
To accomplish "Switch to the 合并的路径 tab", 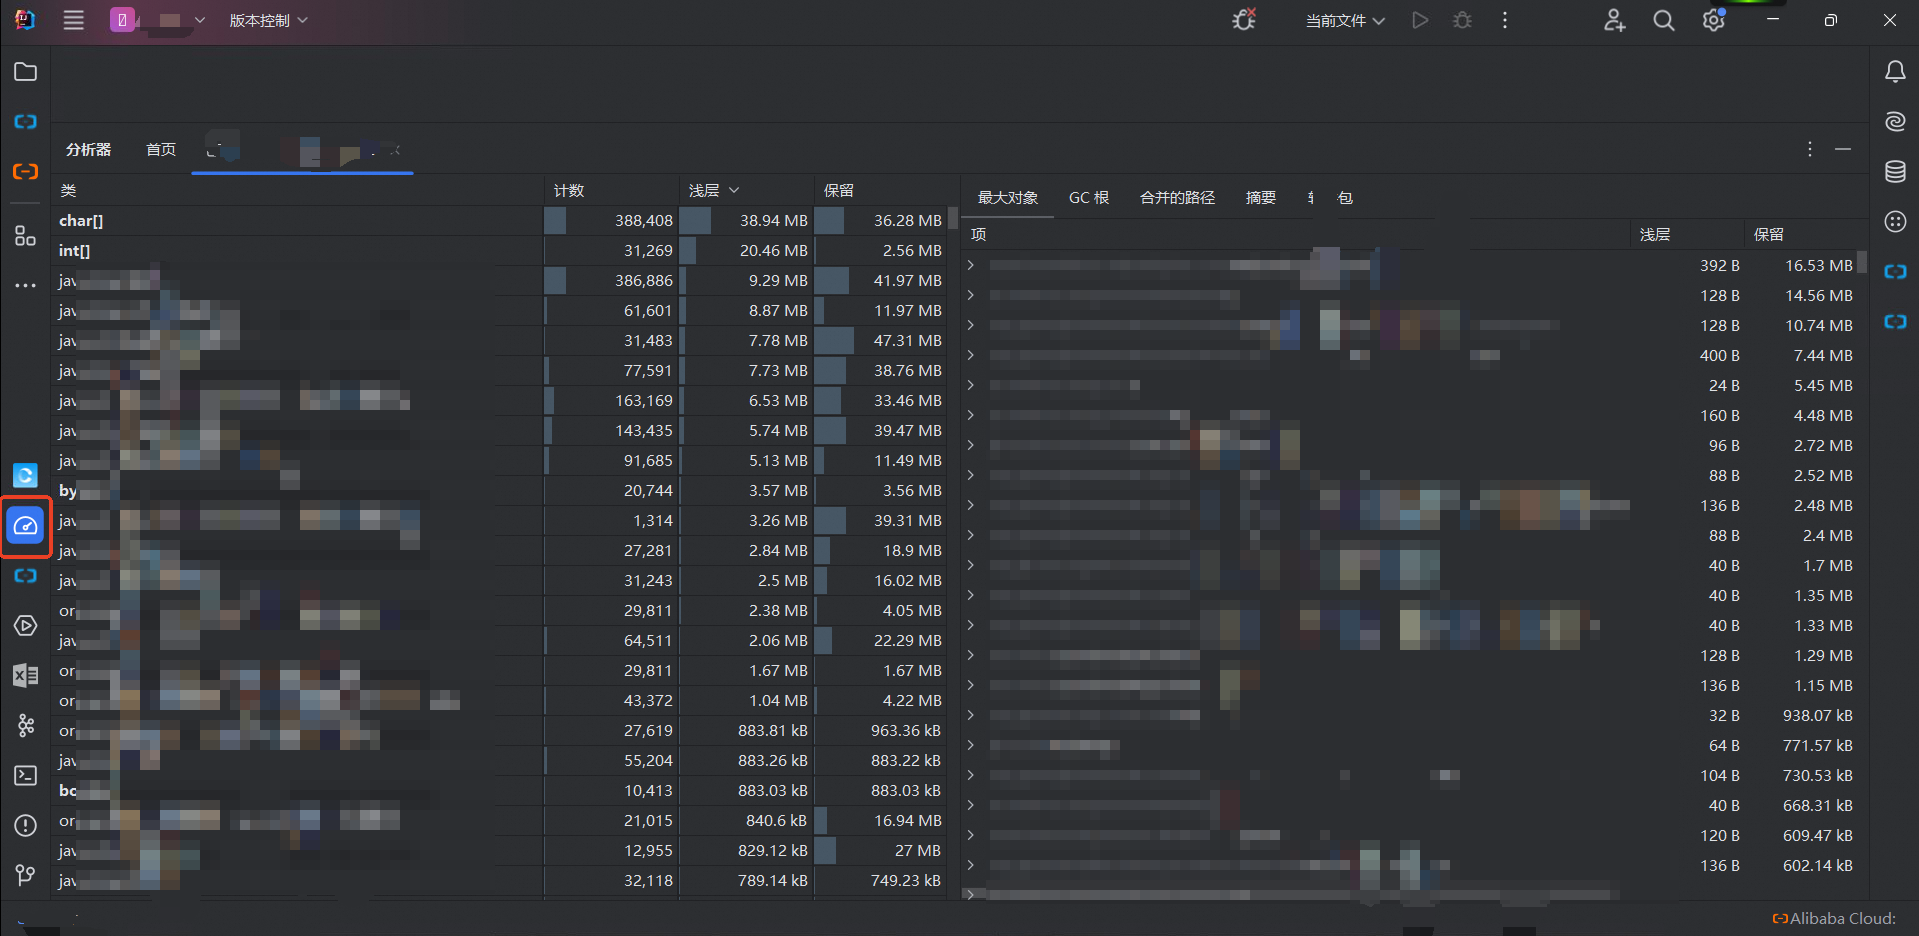I will pos(1177,198).
